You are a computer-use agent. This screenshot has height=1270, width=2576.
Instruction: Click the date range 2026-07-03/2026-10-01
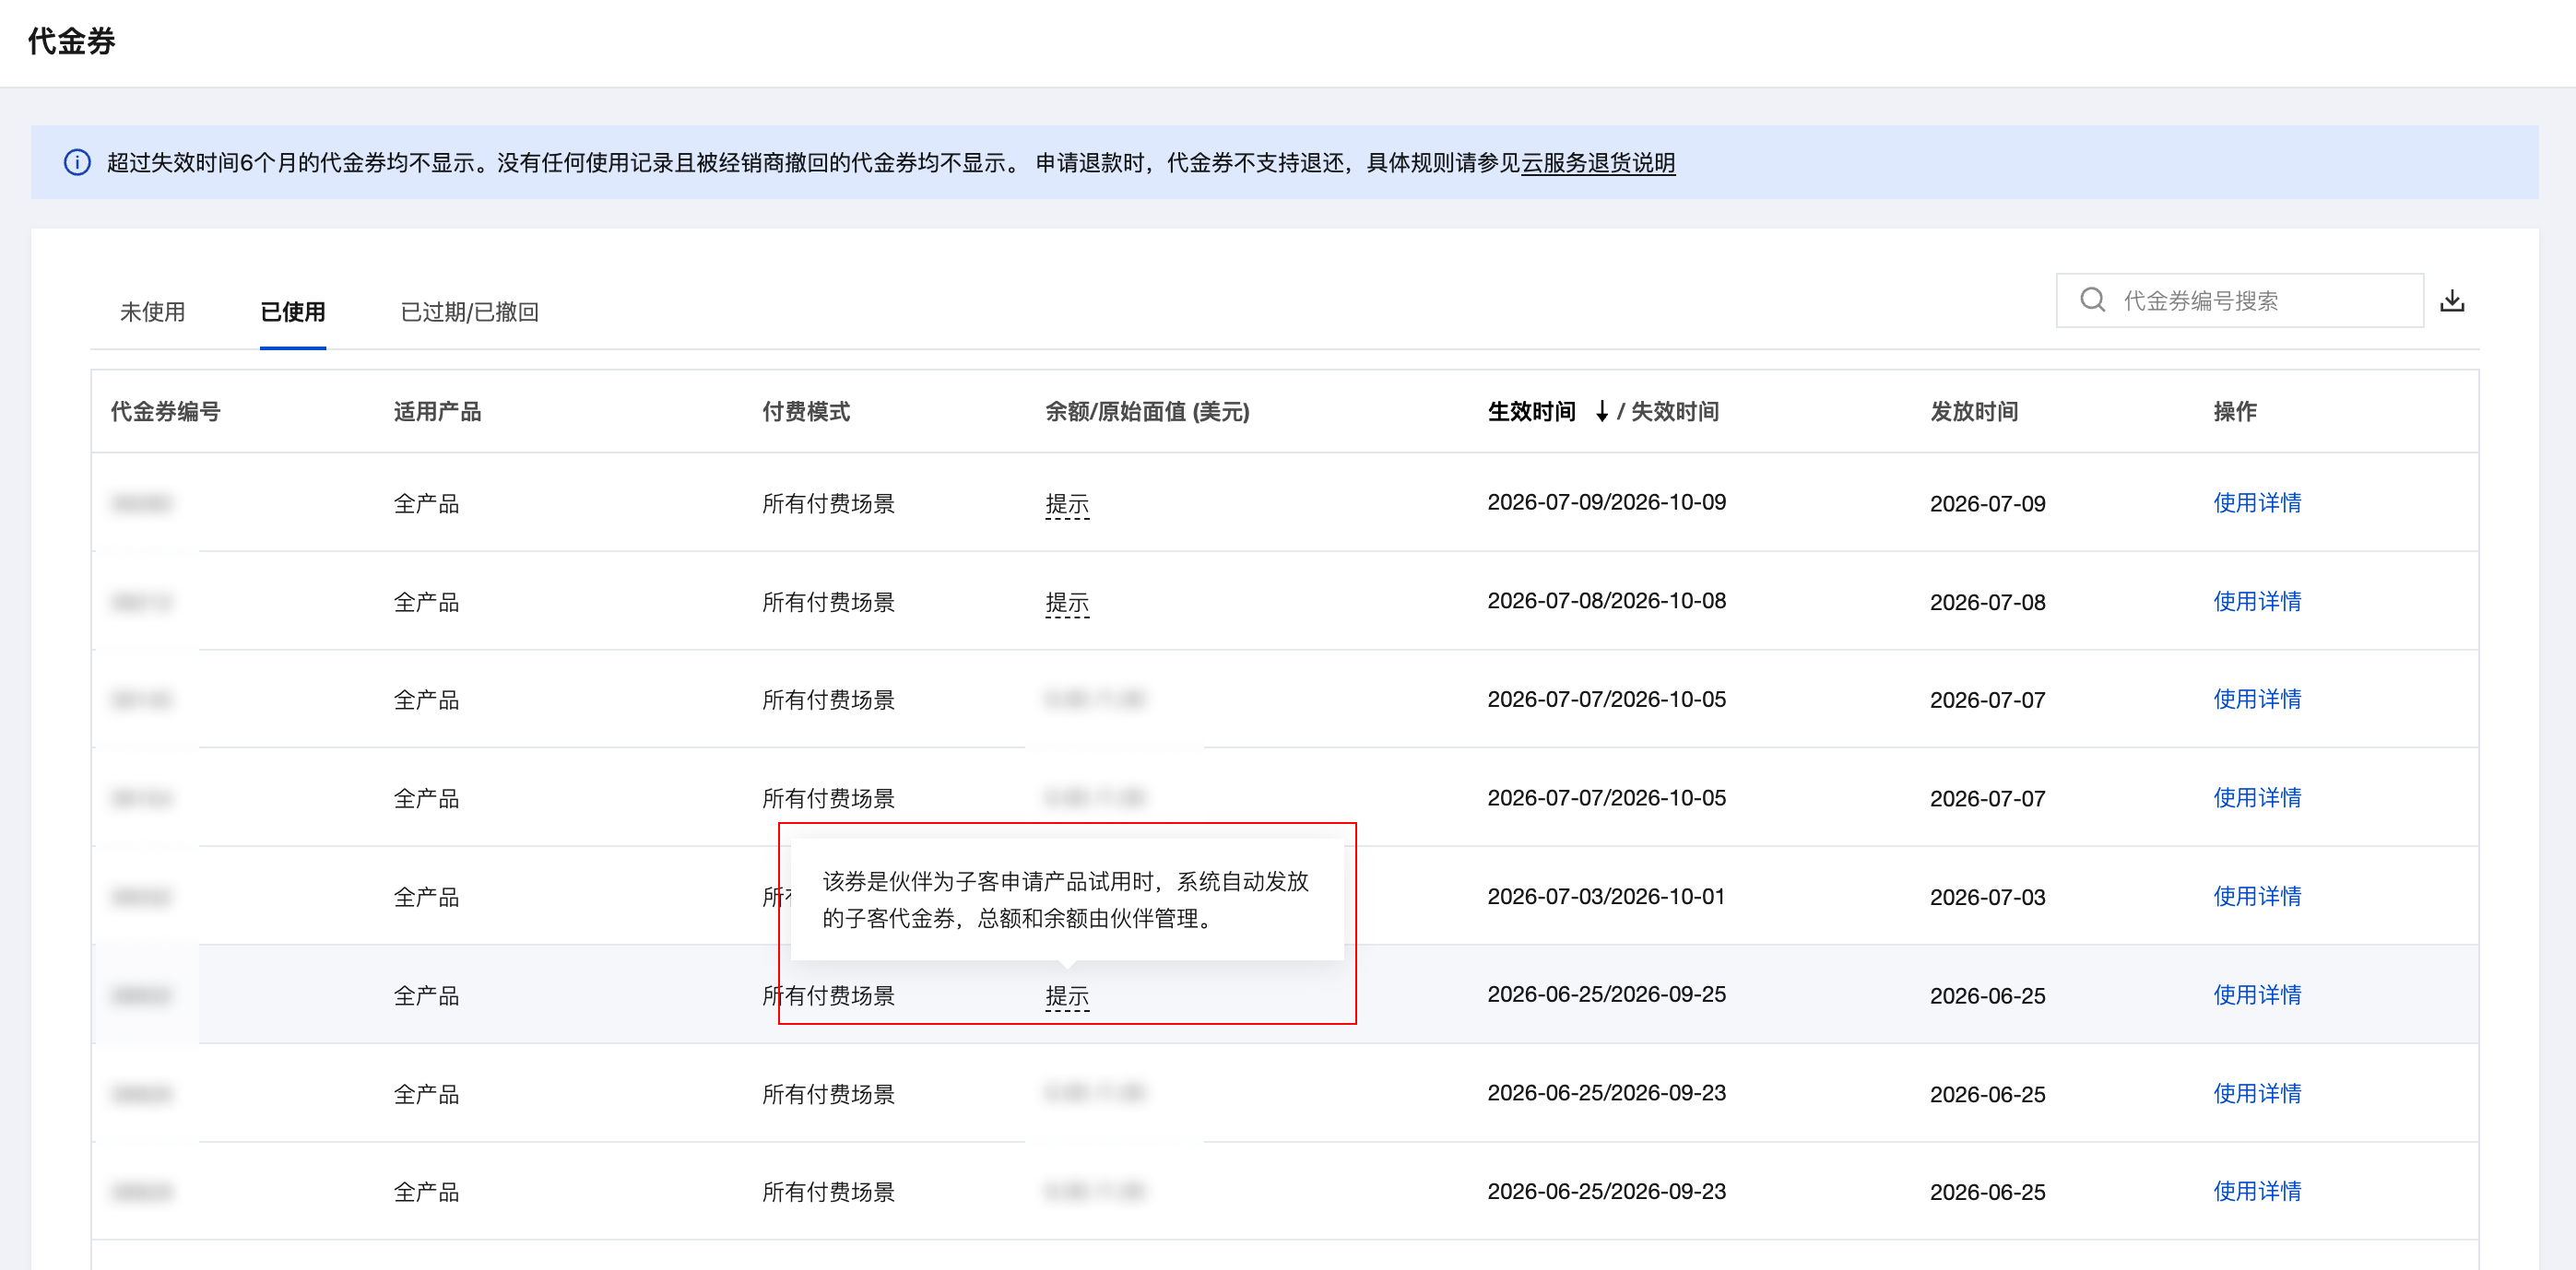1606,896
